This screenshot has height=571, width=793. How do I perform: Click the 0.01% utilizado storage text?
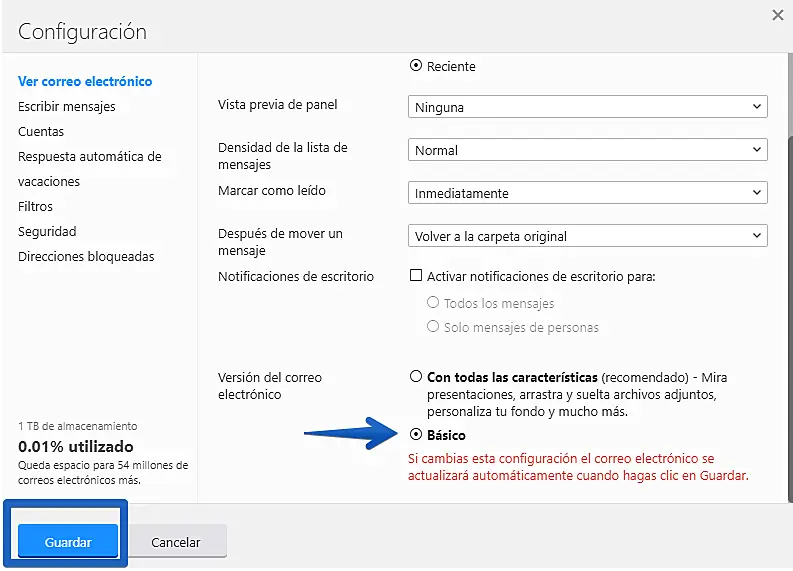pyautogui.click(x=76, y=447)
